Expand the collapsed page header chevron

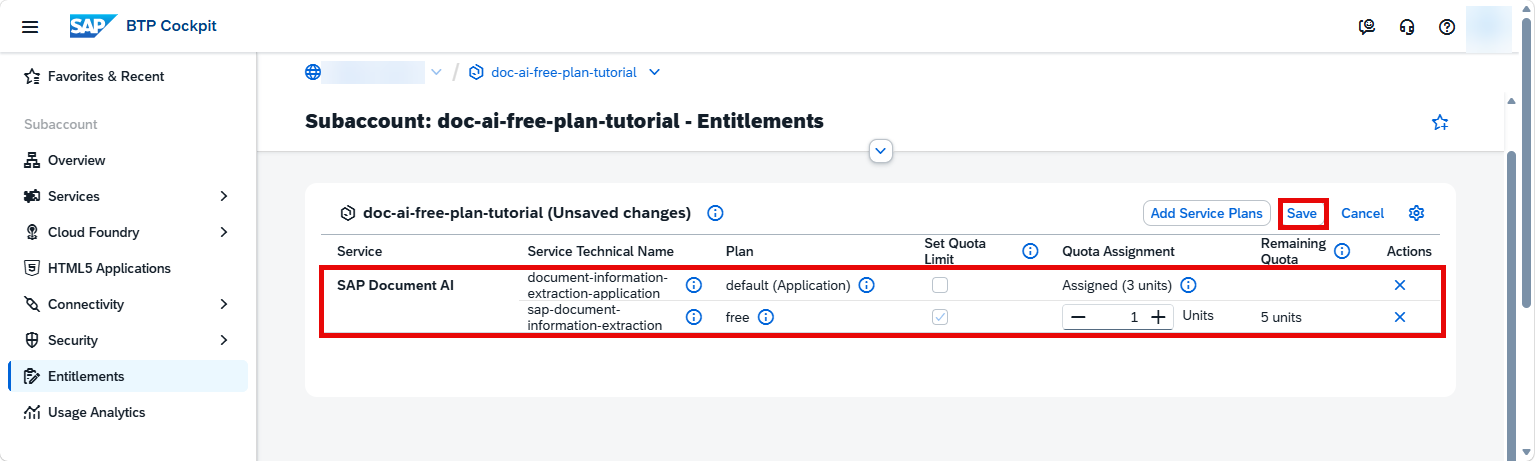coord(881,151)
